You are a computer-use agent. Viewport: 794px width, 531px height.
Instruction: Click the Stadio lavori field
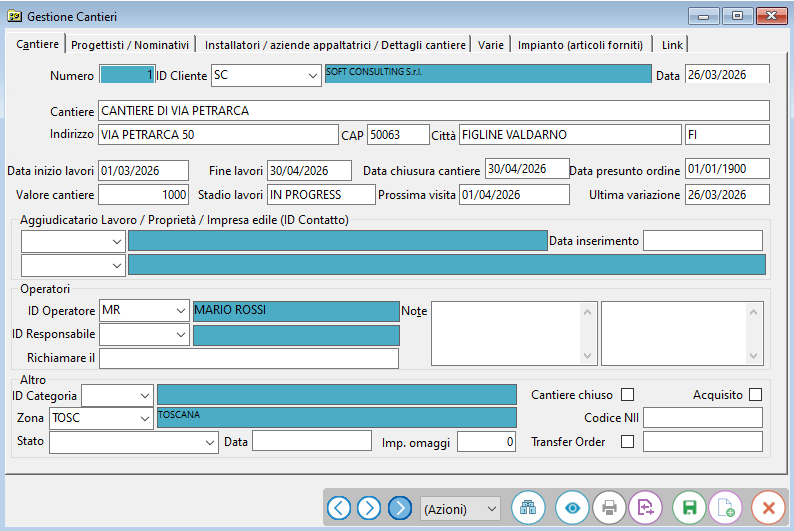tap(321, 195)
